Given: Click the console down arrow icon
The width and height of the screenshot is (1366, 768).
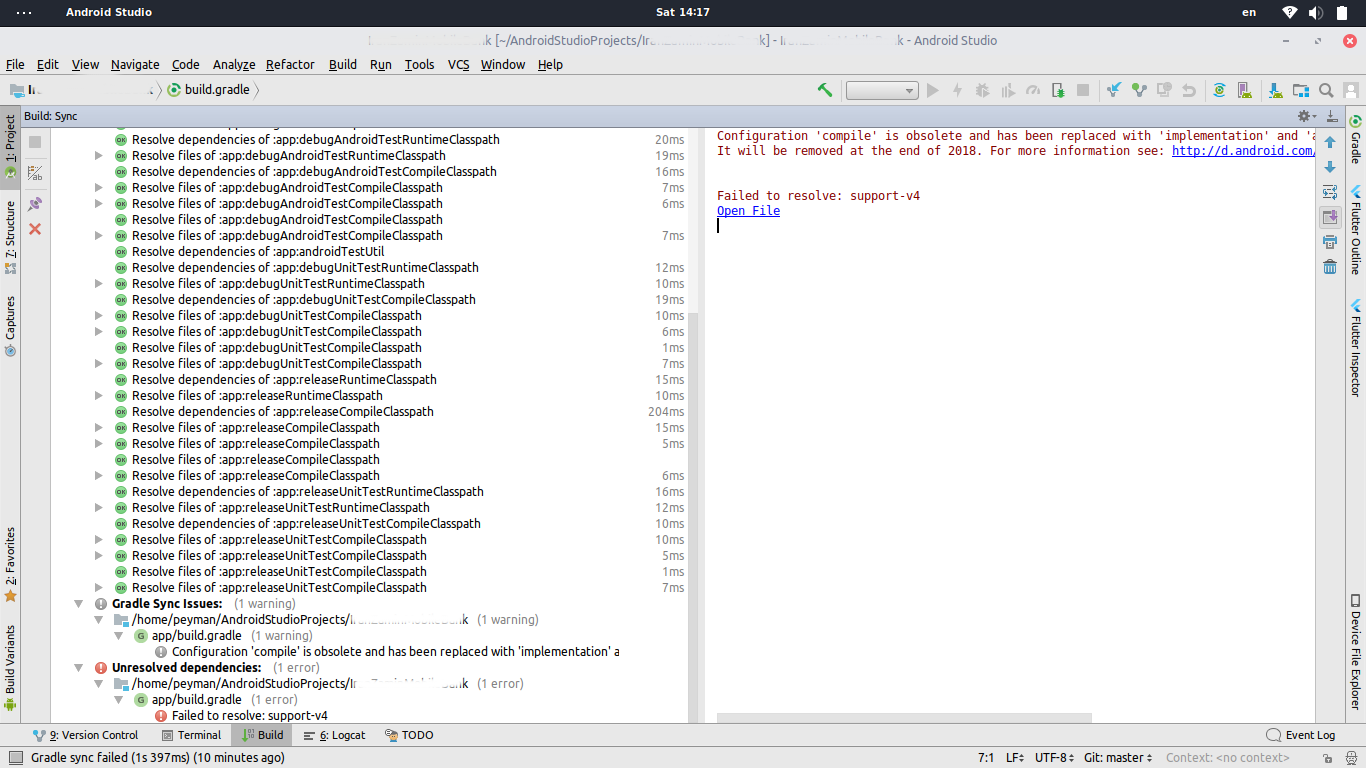Looking at the screenshot, I should pos(1330,167).
